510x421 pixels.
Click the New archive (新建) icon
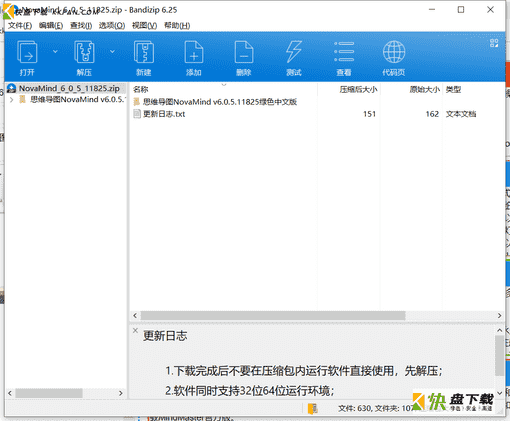[144, 52]
